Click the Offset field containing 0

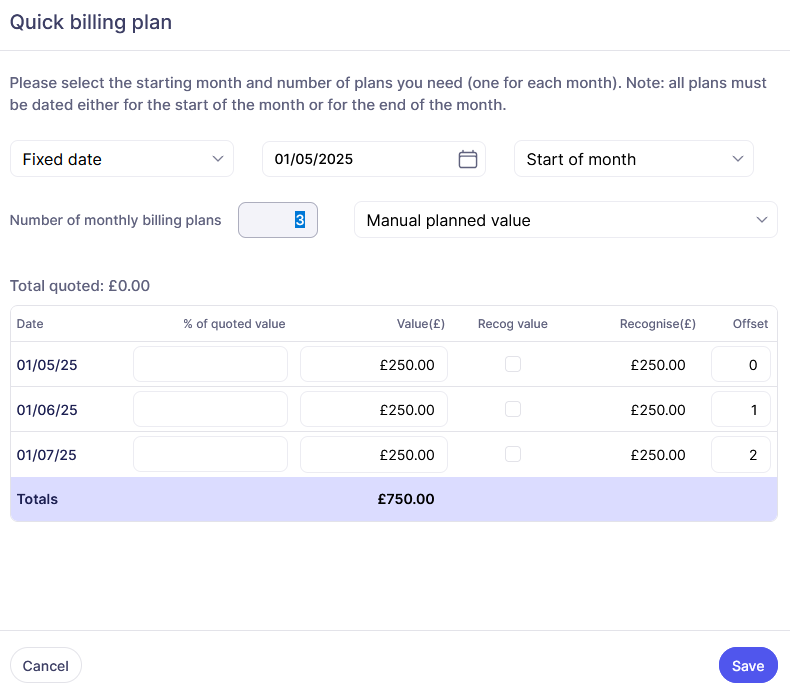tap(740, 365)
